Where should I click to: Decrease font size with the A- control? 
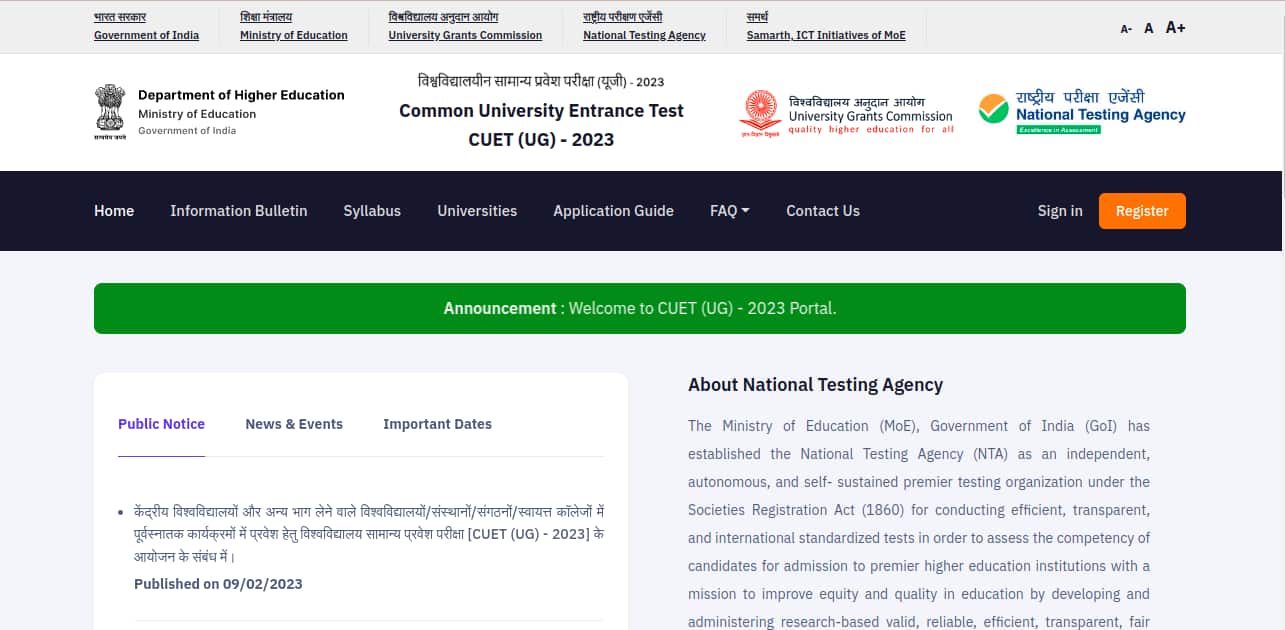point(1124,28)
